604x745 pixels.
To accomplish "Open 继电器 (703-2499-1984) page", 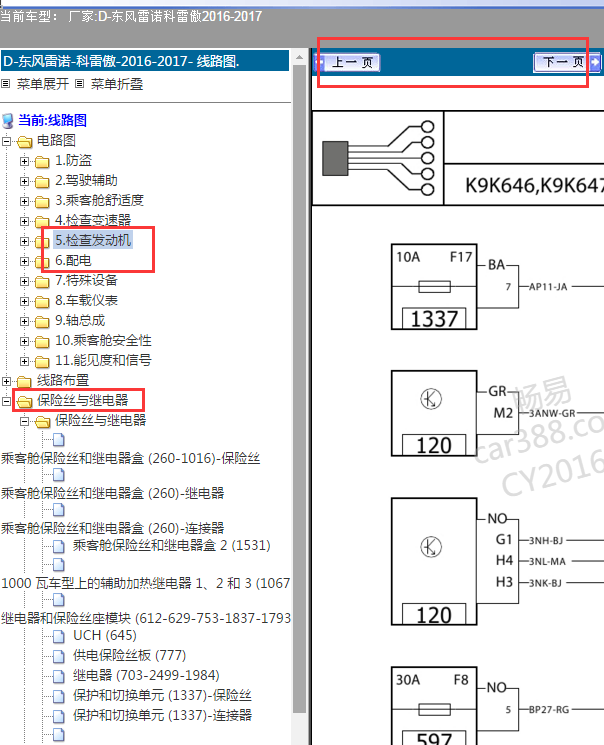I will (146, 675).
